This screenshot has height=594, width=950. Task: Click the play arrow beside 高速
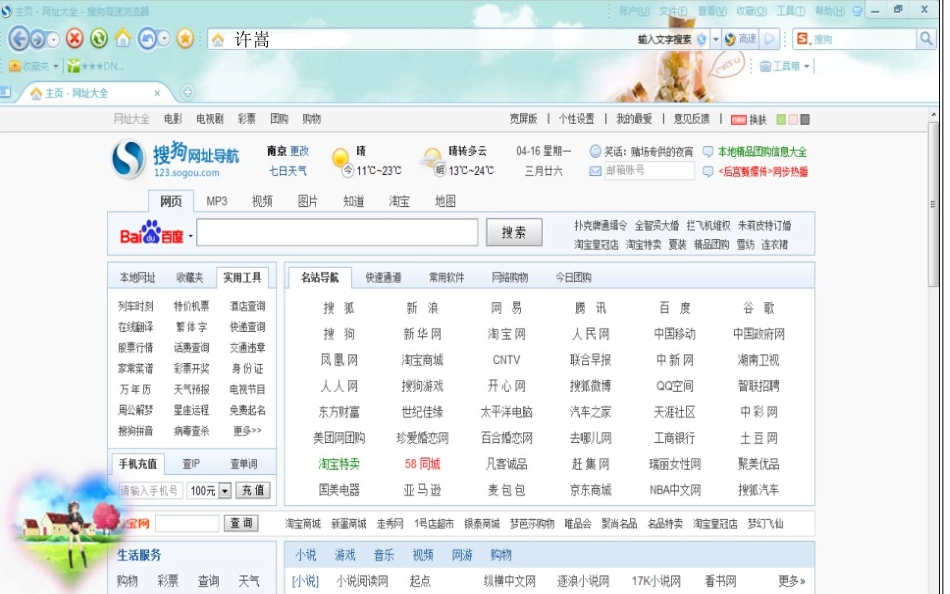coord(769,39)
